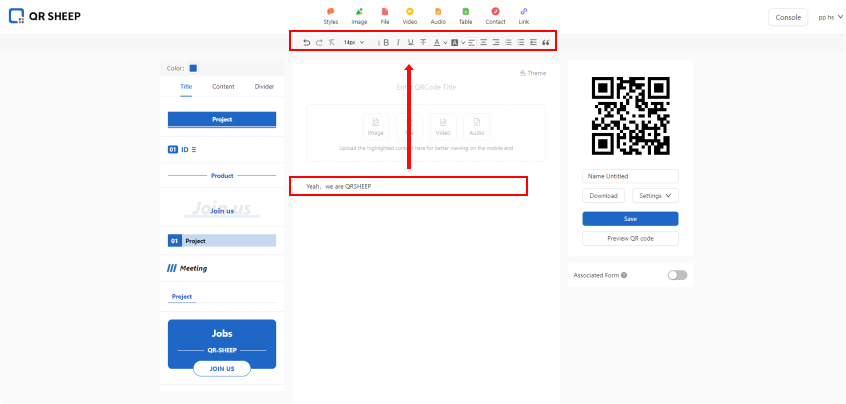The image size is (846, 404).
Task: Show the Associated Form help tooltip
Action: click(624, 275)
